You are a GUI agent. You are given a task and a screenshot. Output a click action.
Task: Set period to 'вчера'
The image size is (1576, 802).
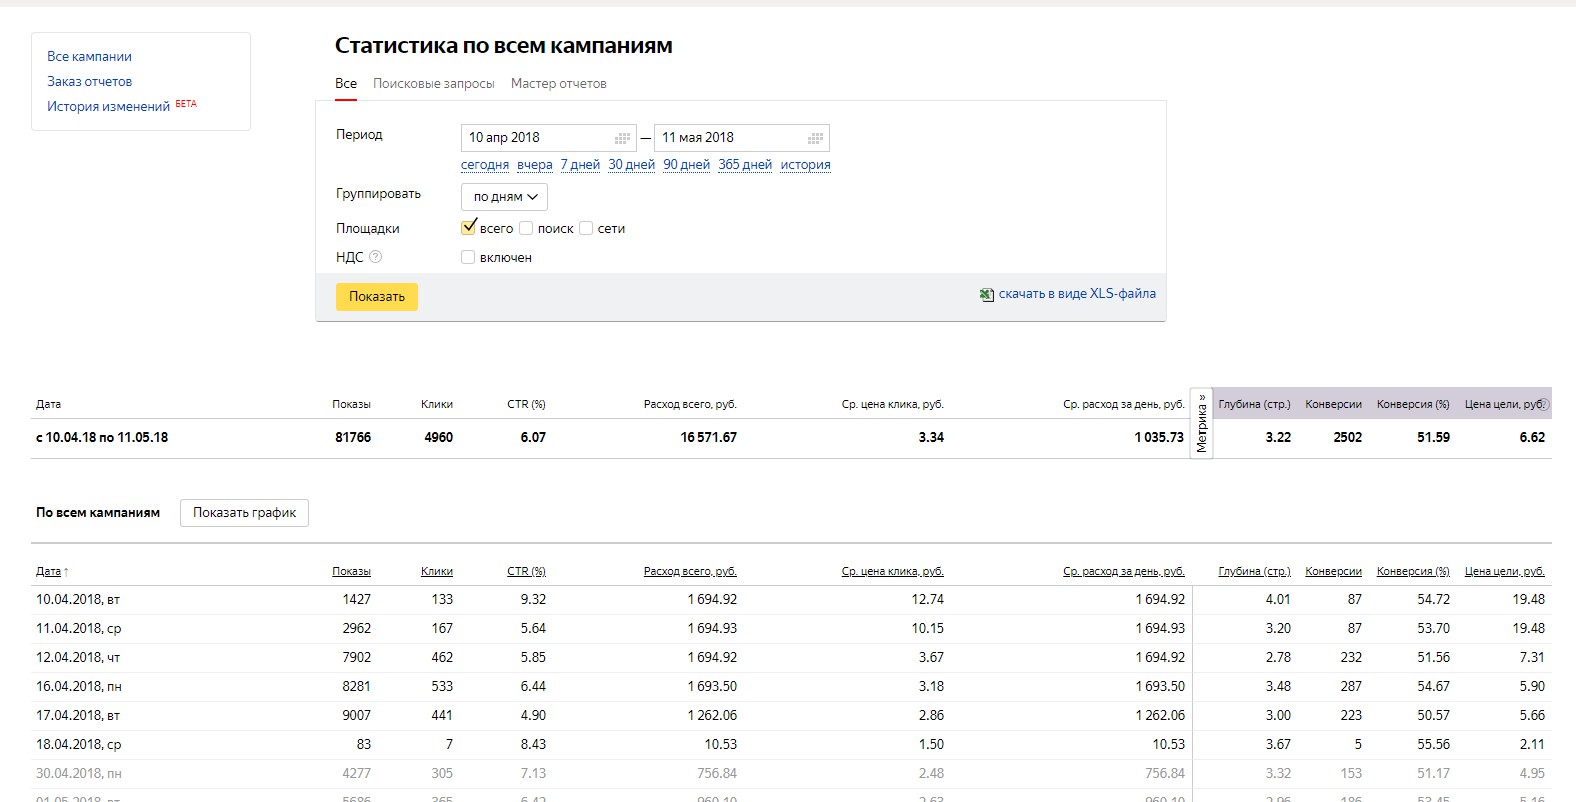535,164
